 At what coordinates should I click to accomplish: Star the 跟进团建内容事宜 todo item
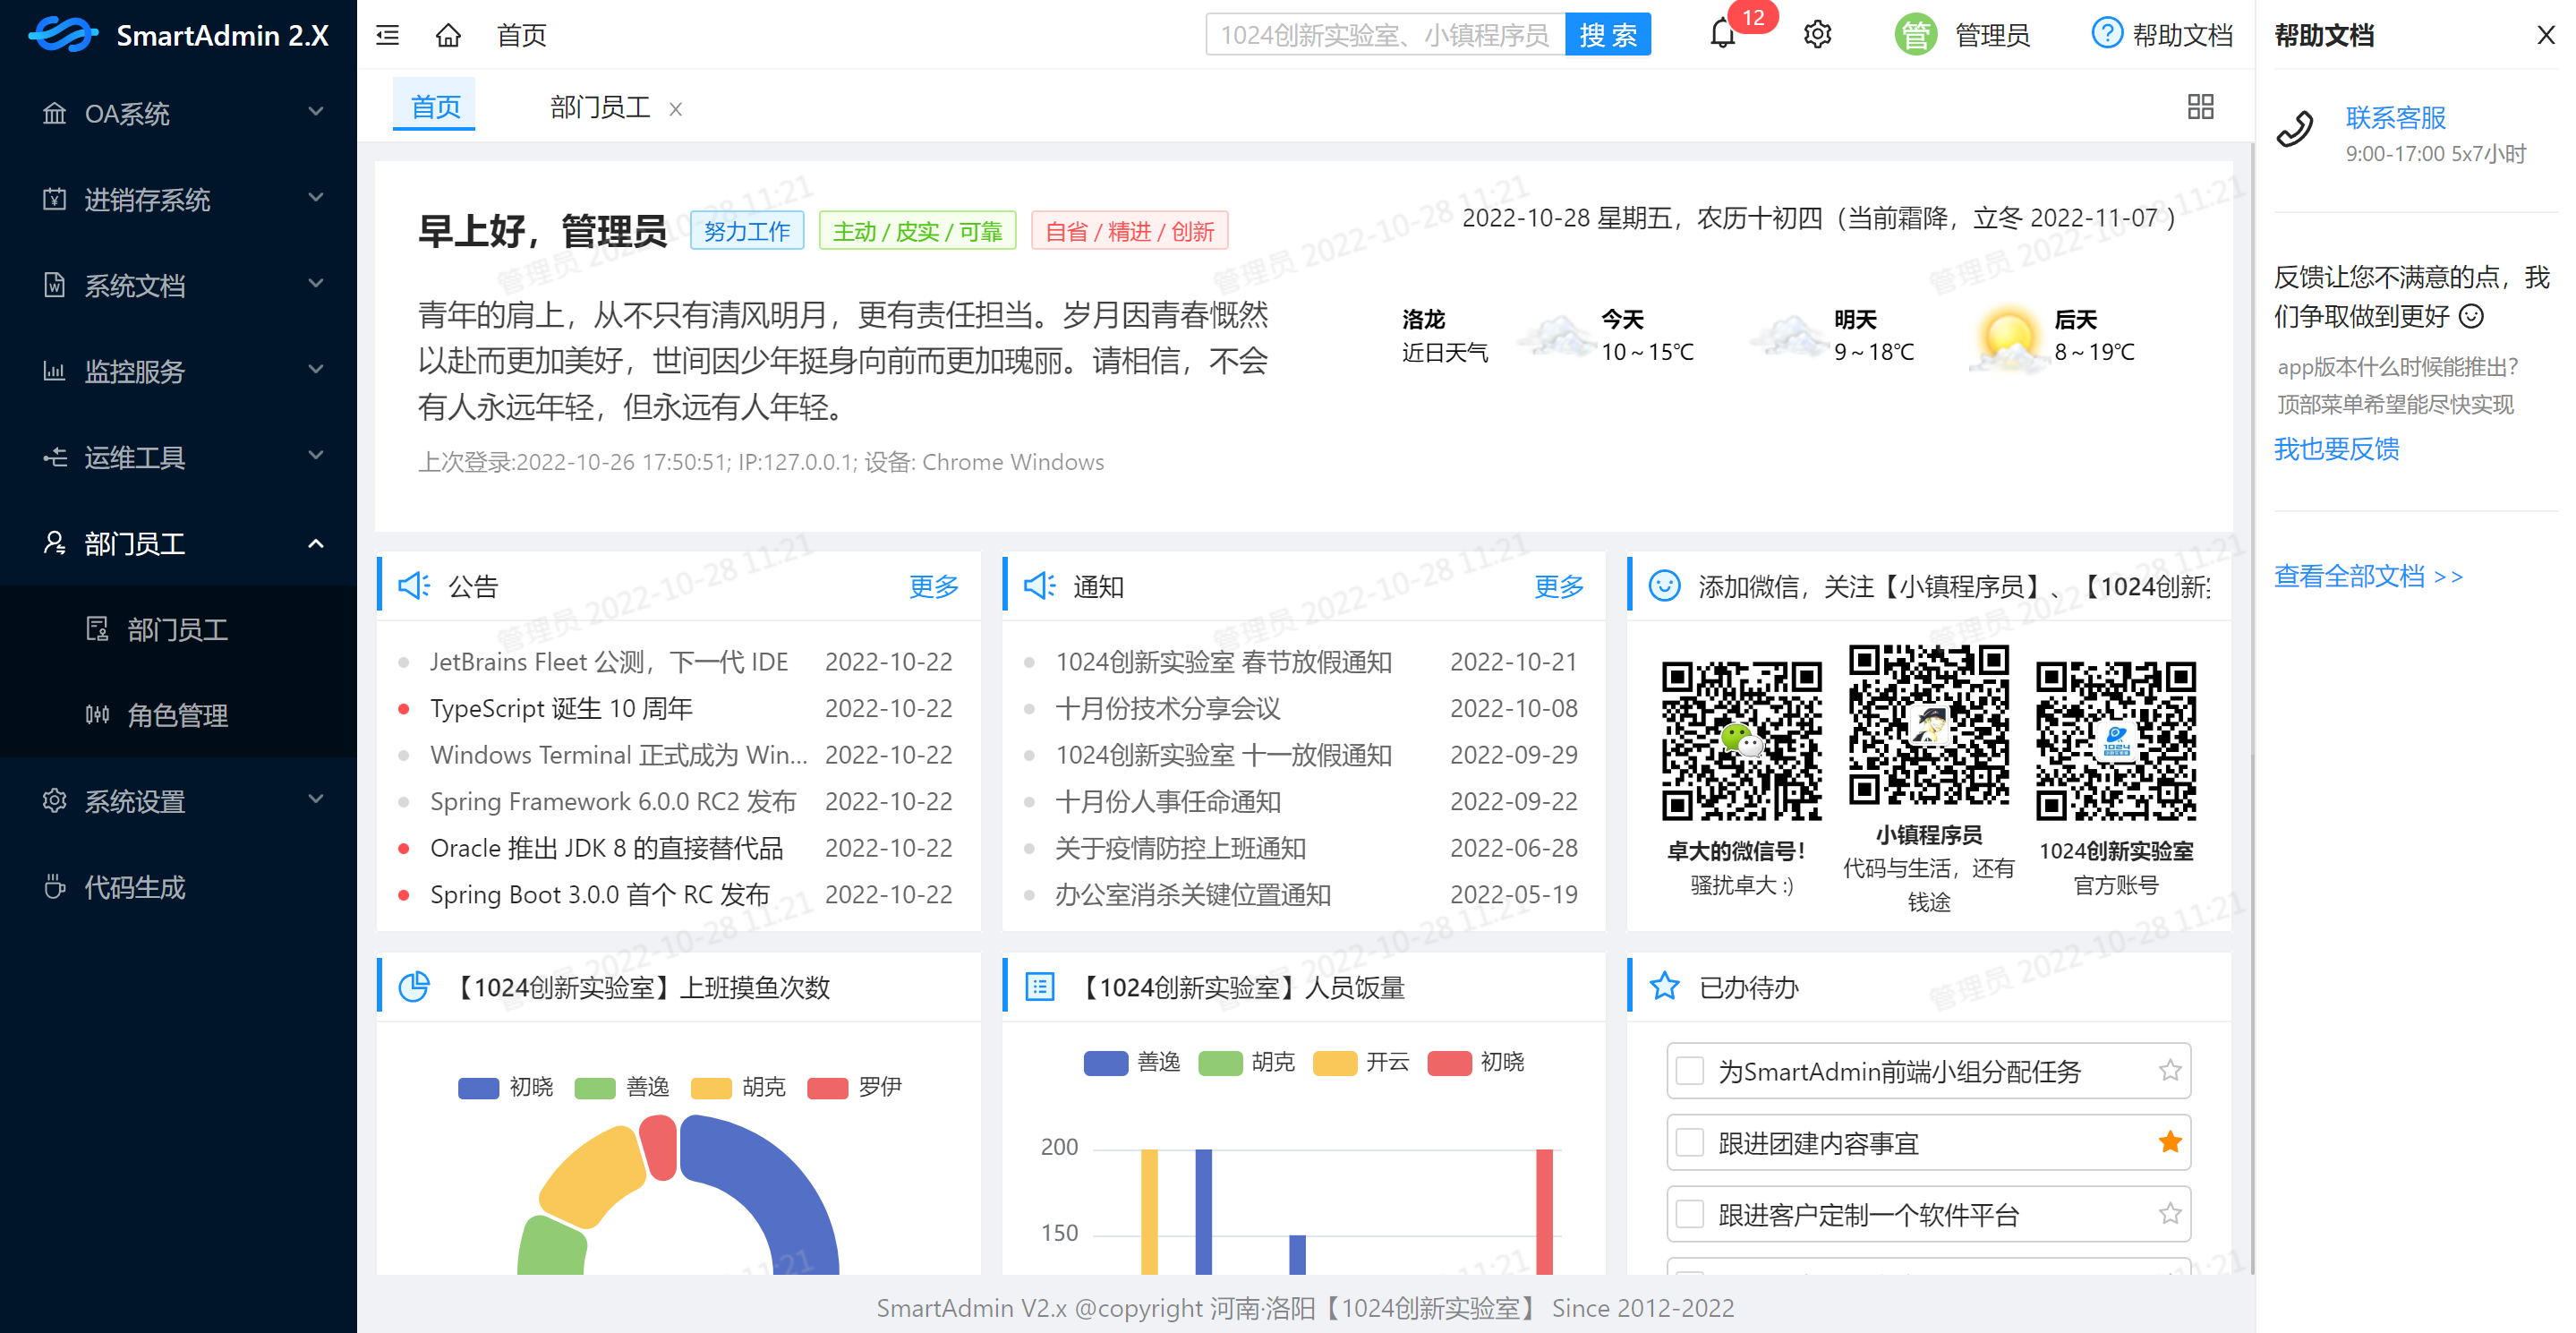(x=2169, y=1142)
